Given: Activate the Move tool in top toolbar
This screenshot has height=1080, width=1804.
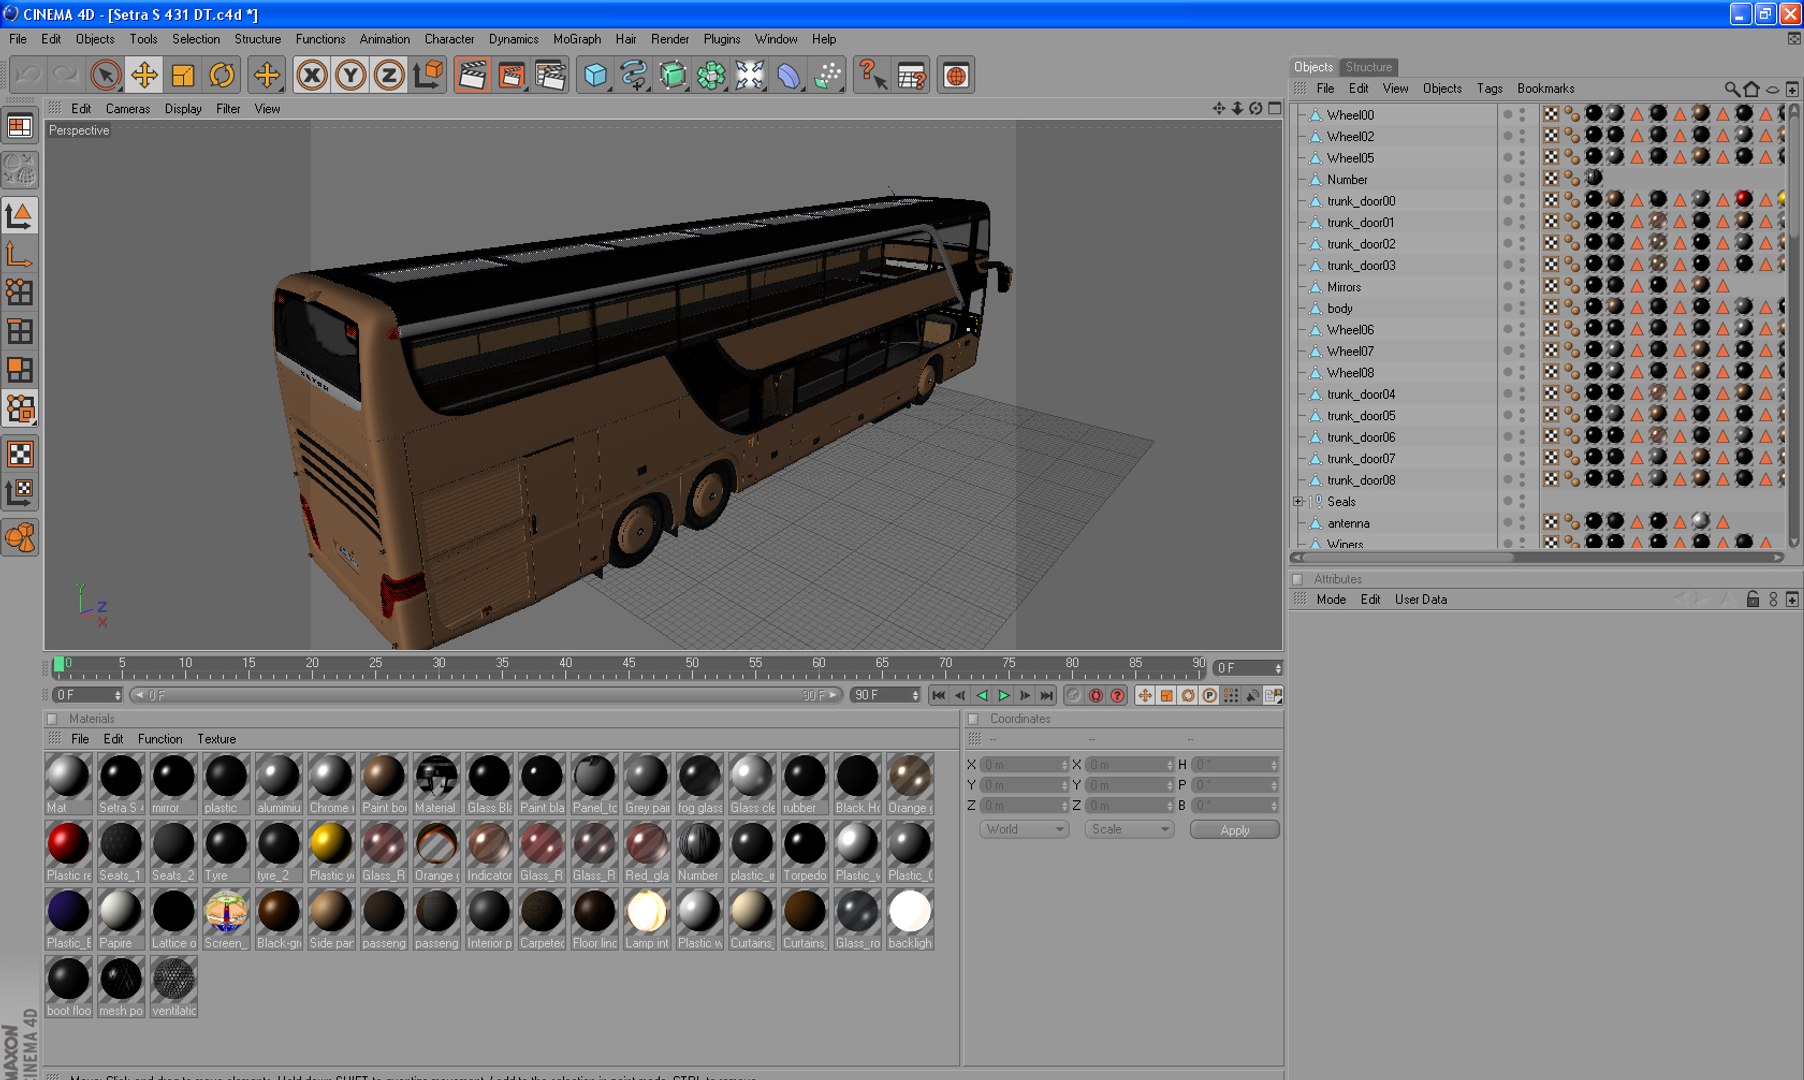Looking at the screenshot, I should (x=144, y=75).
